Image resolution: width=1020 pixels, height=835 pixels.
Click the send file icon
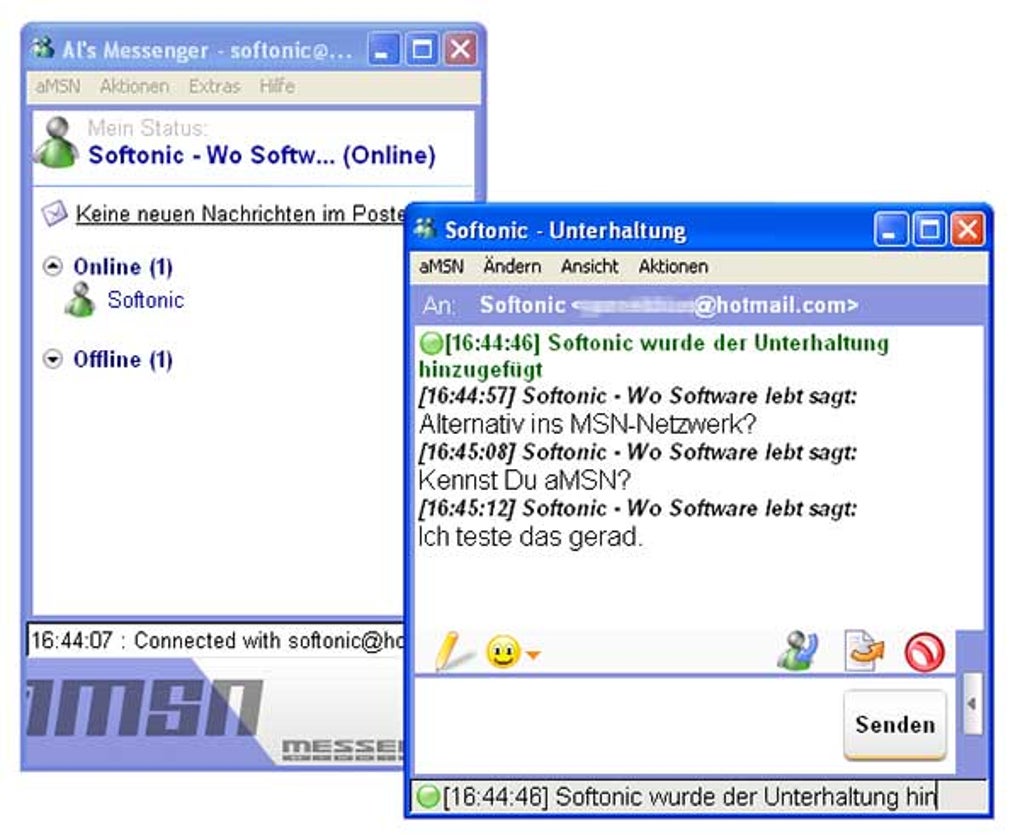864,650
